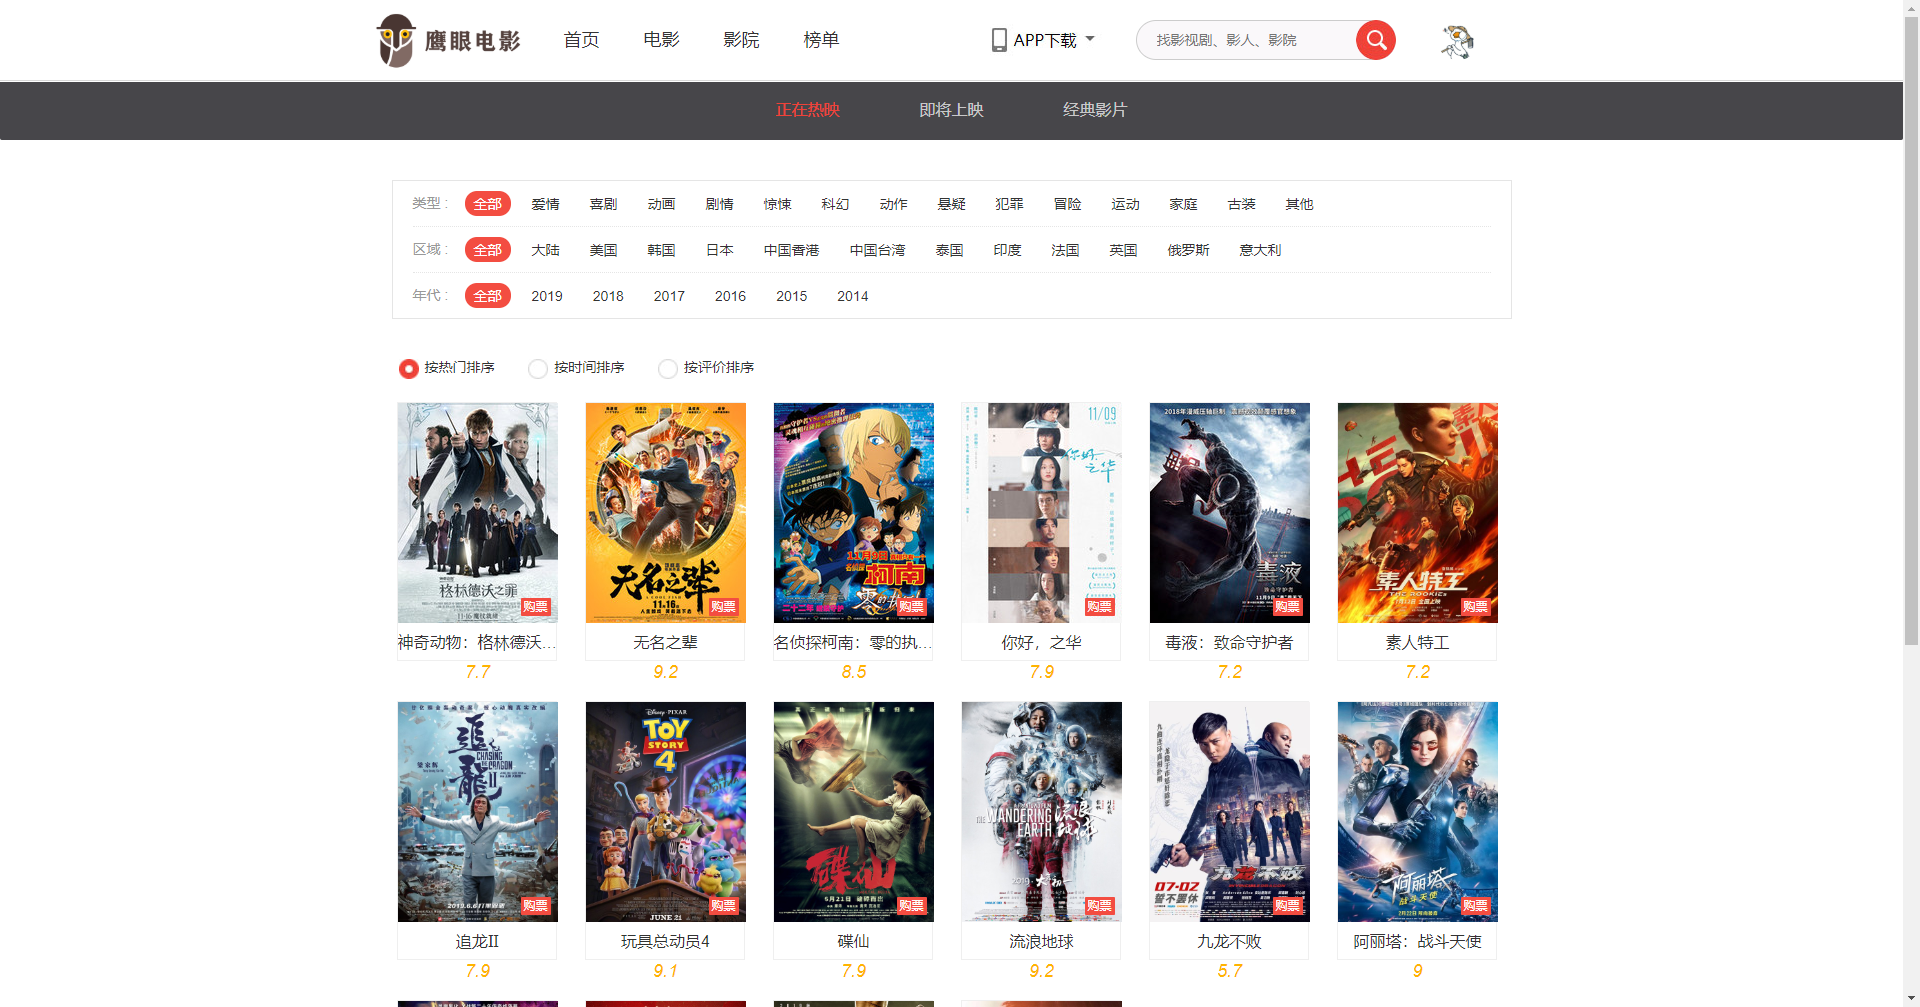Filter region by 大陆
This screenshot has height=1007, width=1920.
click(x=545, y=250)
